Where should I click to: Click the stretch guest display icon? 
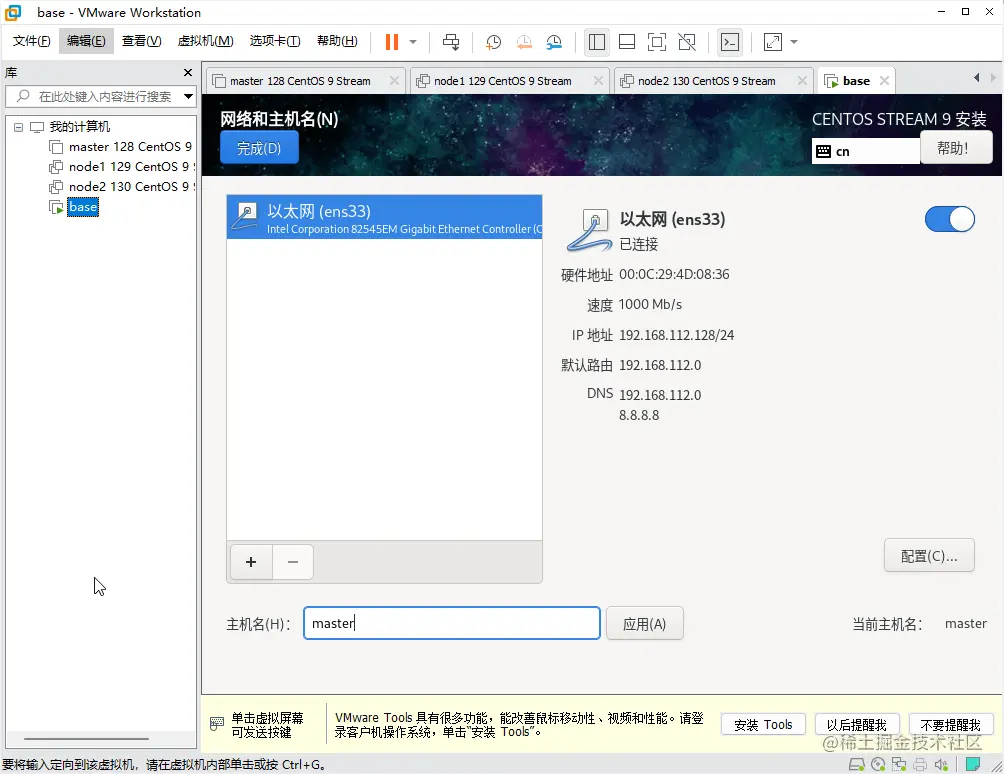(x=773, y=42)
